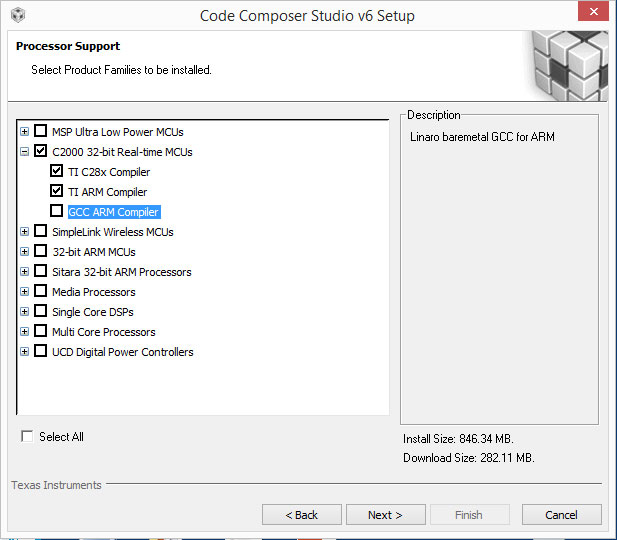Select the Single Core DSPs label
Viewport: 617px width, 540px height.
tap(93, 312)
